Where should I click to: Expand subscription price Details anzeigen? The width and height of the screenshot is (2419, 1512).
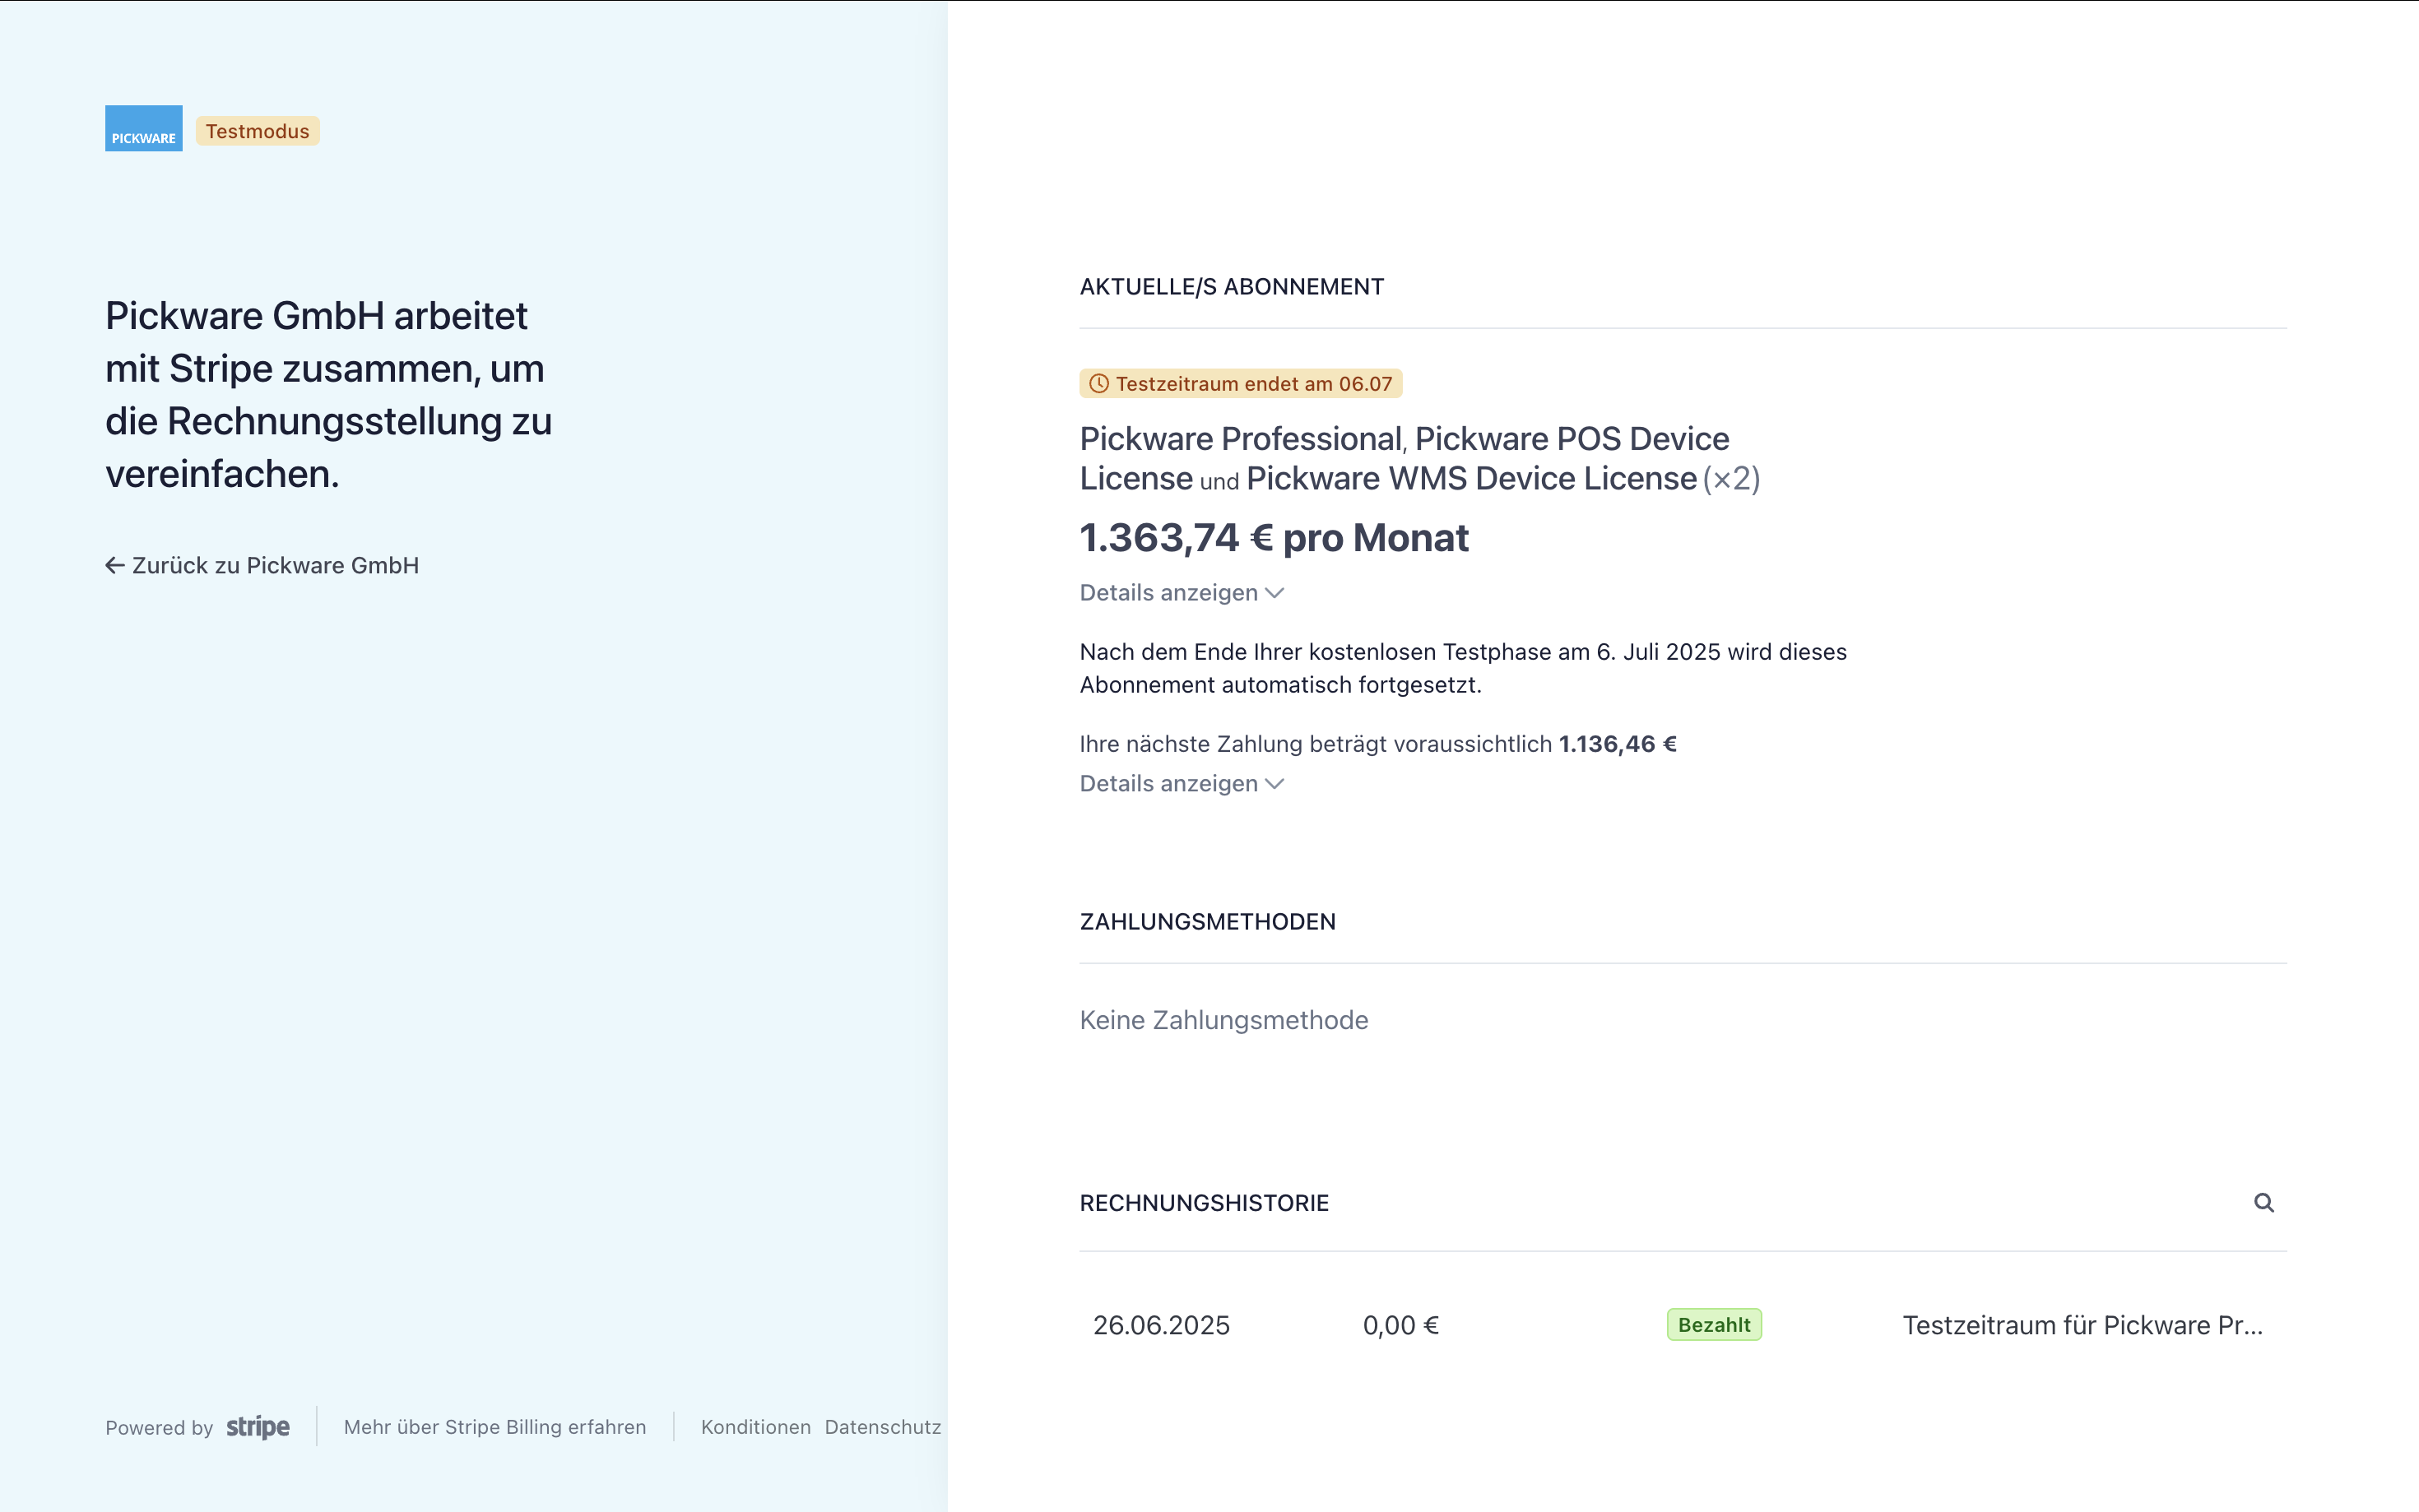pyautogui.click(x=1168, y=593)
